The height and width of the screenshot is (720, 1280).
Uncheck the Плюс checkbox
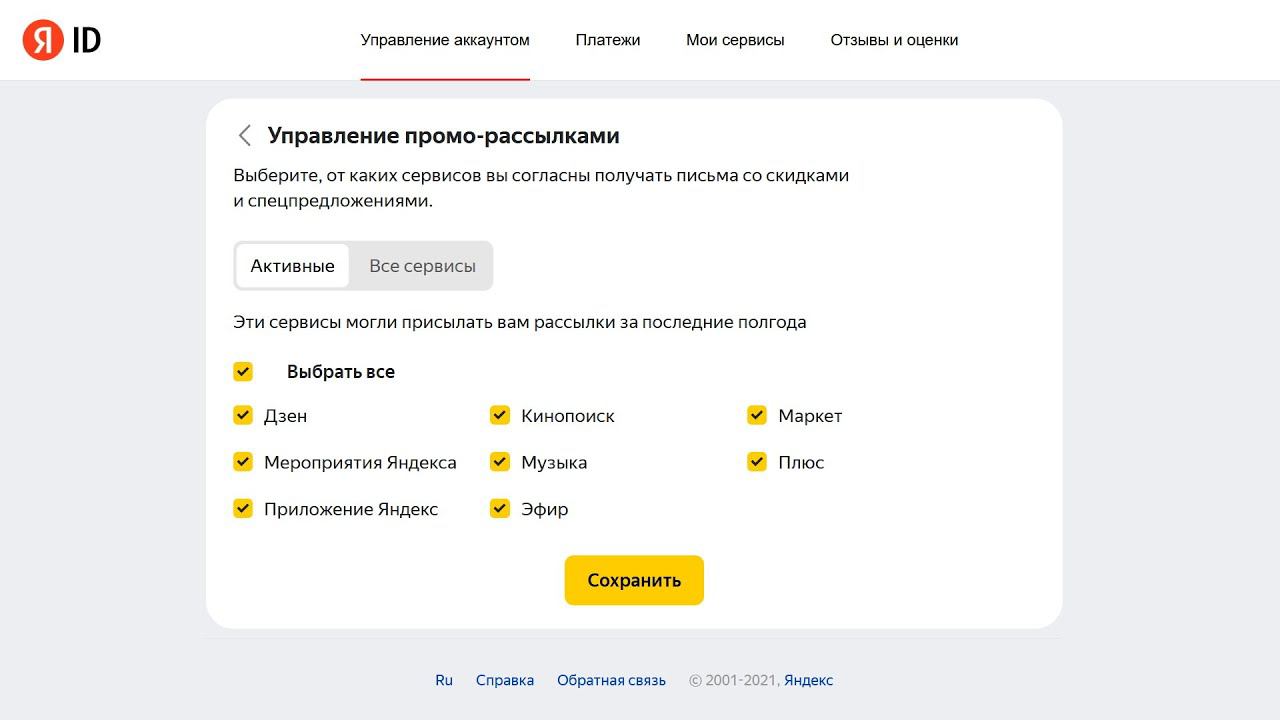[x=757, y=462]
